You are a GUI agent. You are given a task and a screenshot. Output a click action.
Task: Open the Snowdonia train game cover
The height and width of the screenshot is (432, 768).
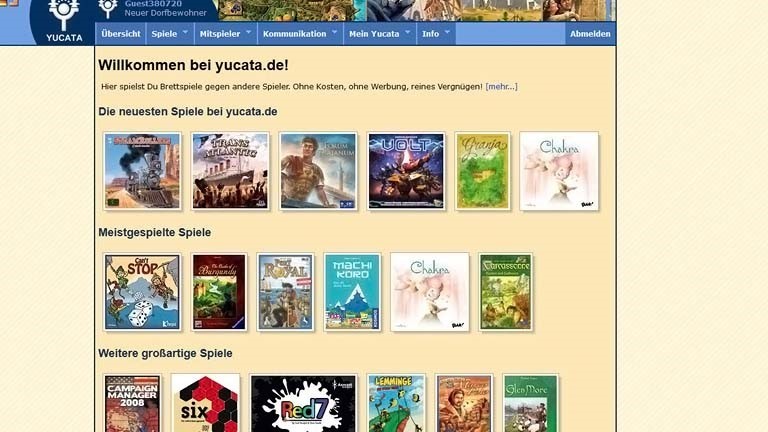[x=142, y=171]
